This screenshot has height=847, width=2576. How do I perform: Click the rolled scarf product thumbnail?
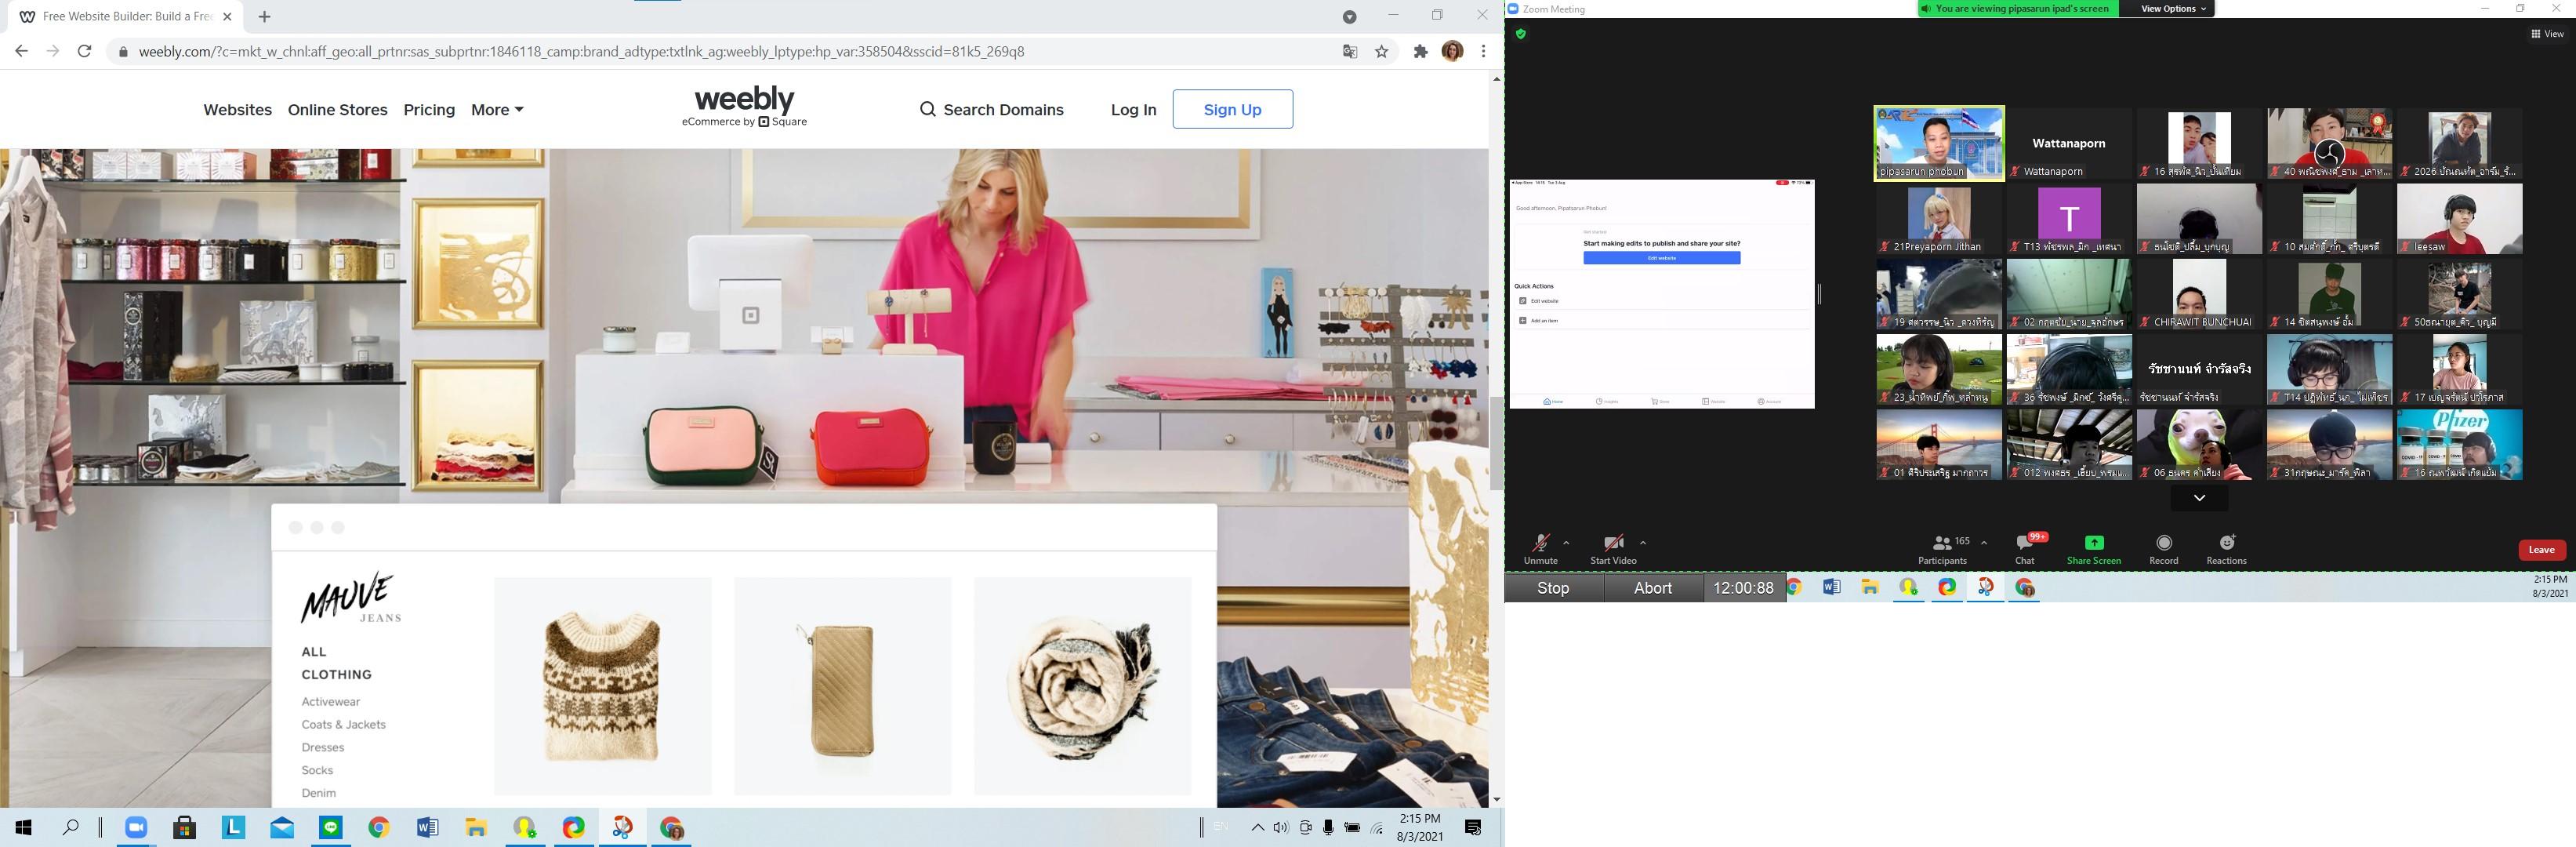coord(1082,686)
